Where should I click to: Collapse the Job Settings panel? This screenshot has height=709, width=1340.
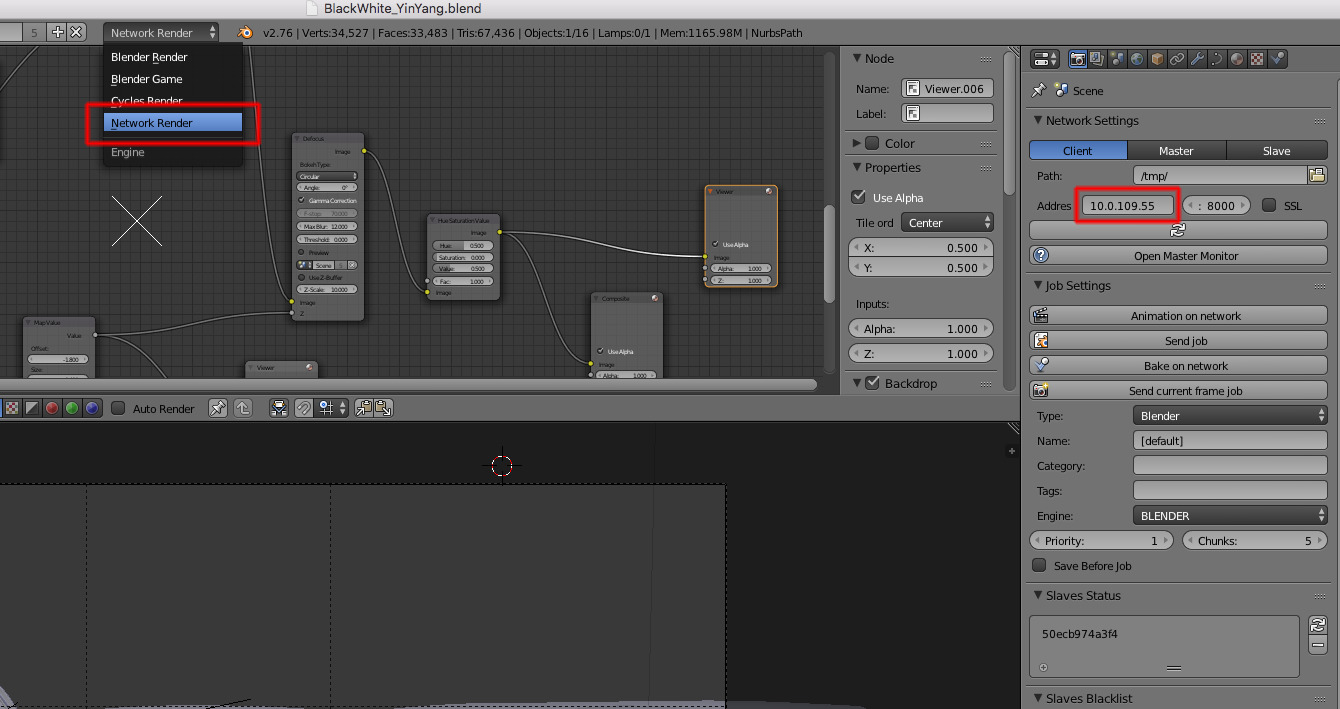1037,285
